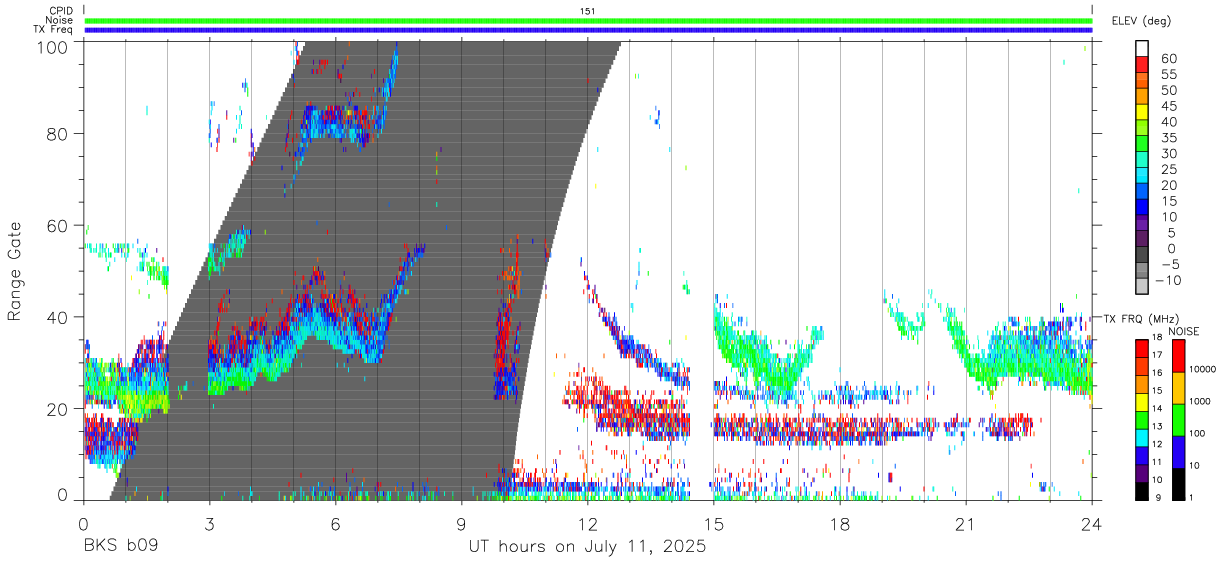Click ELEV scale label '30'
Viewport: 1228px width, 567px height.
coord(1168,154)
